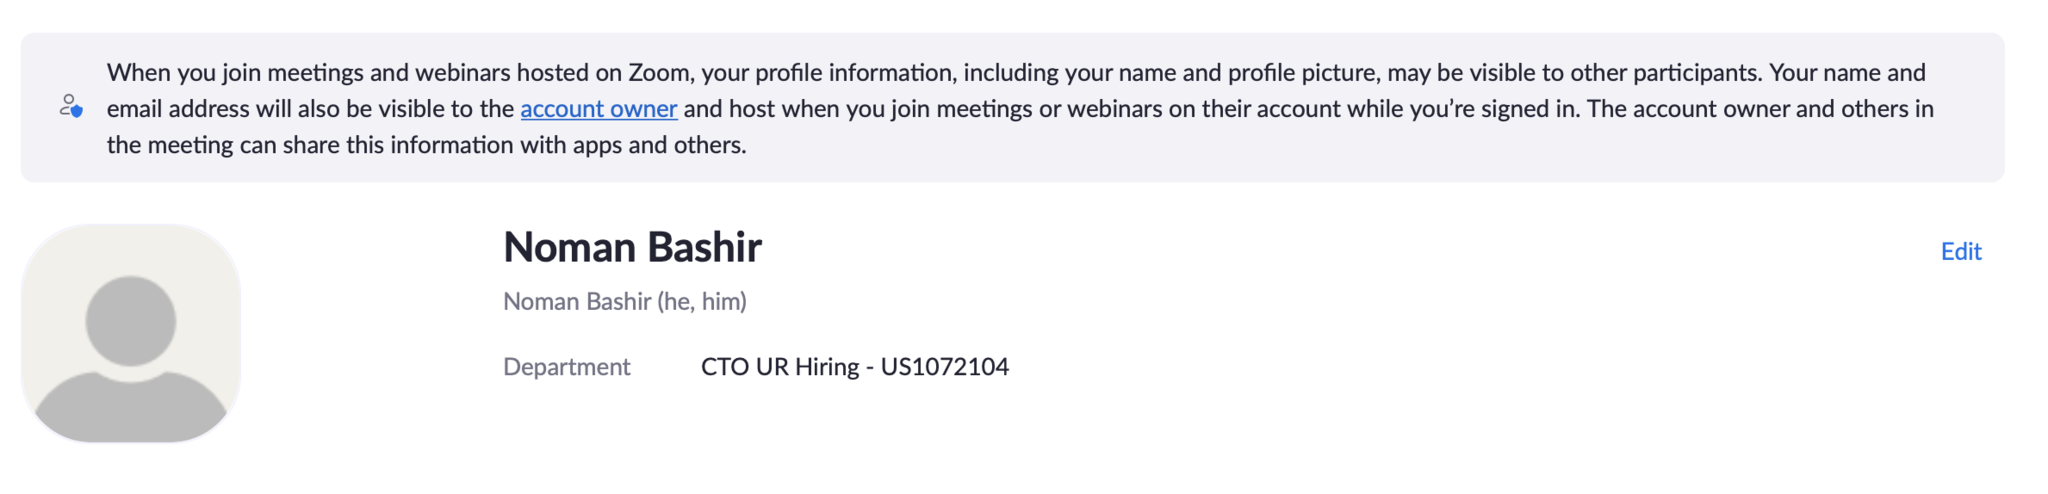The image size is (2048, 494).
Task: Click the head circle of avatar silhouette
Action: pos(131,320)
